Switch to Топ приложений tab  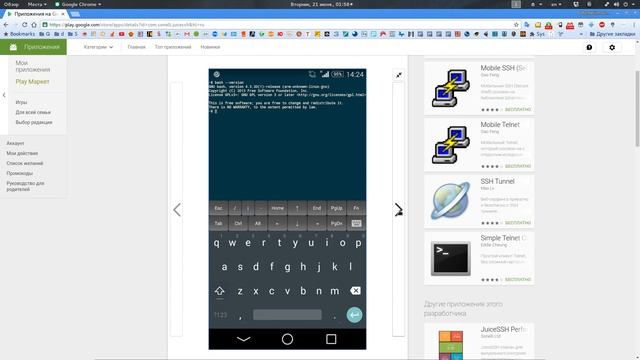click(173, 47)
